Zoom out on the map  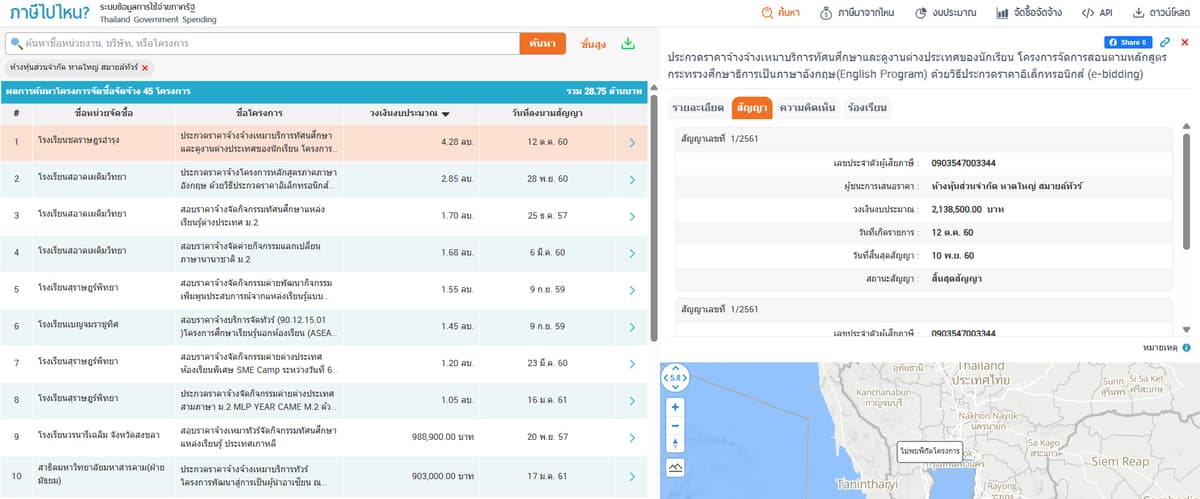coord(675,426)
